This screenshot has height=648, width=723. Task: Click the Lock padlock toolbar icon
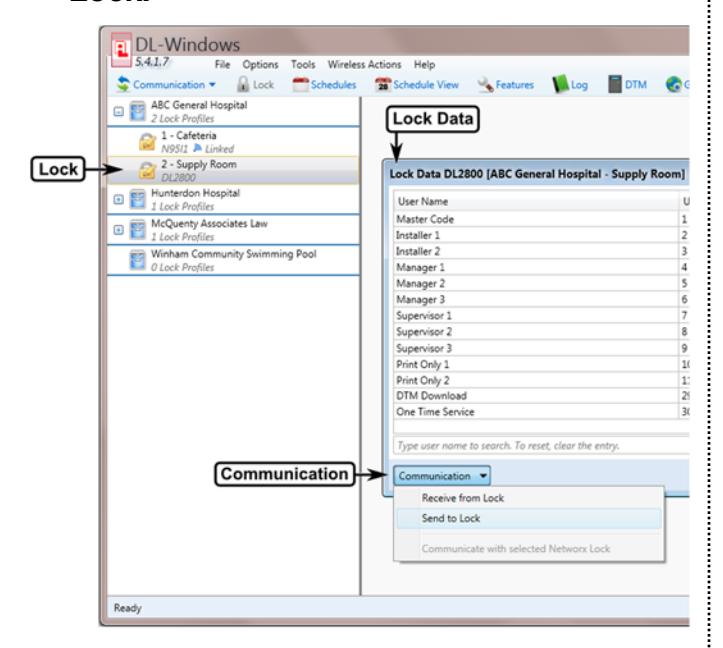(243, 84)
